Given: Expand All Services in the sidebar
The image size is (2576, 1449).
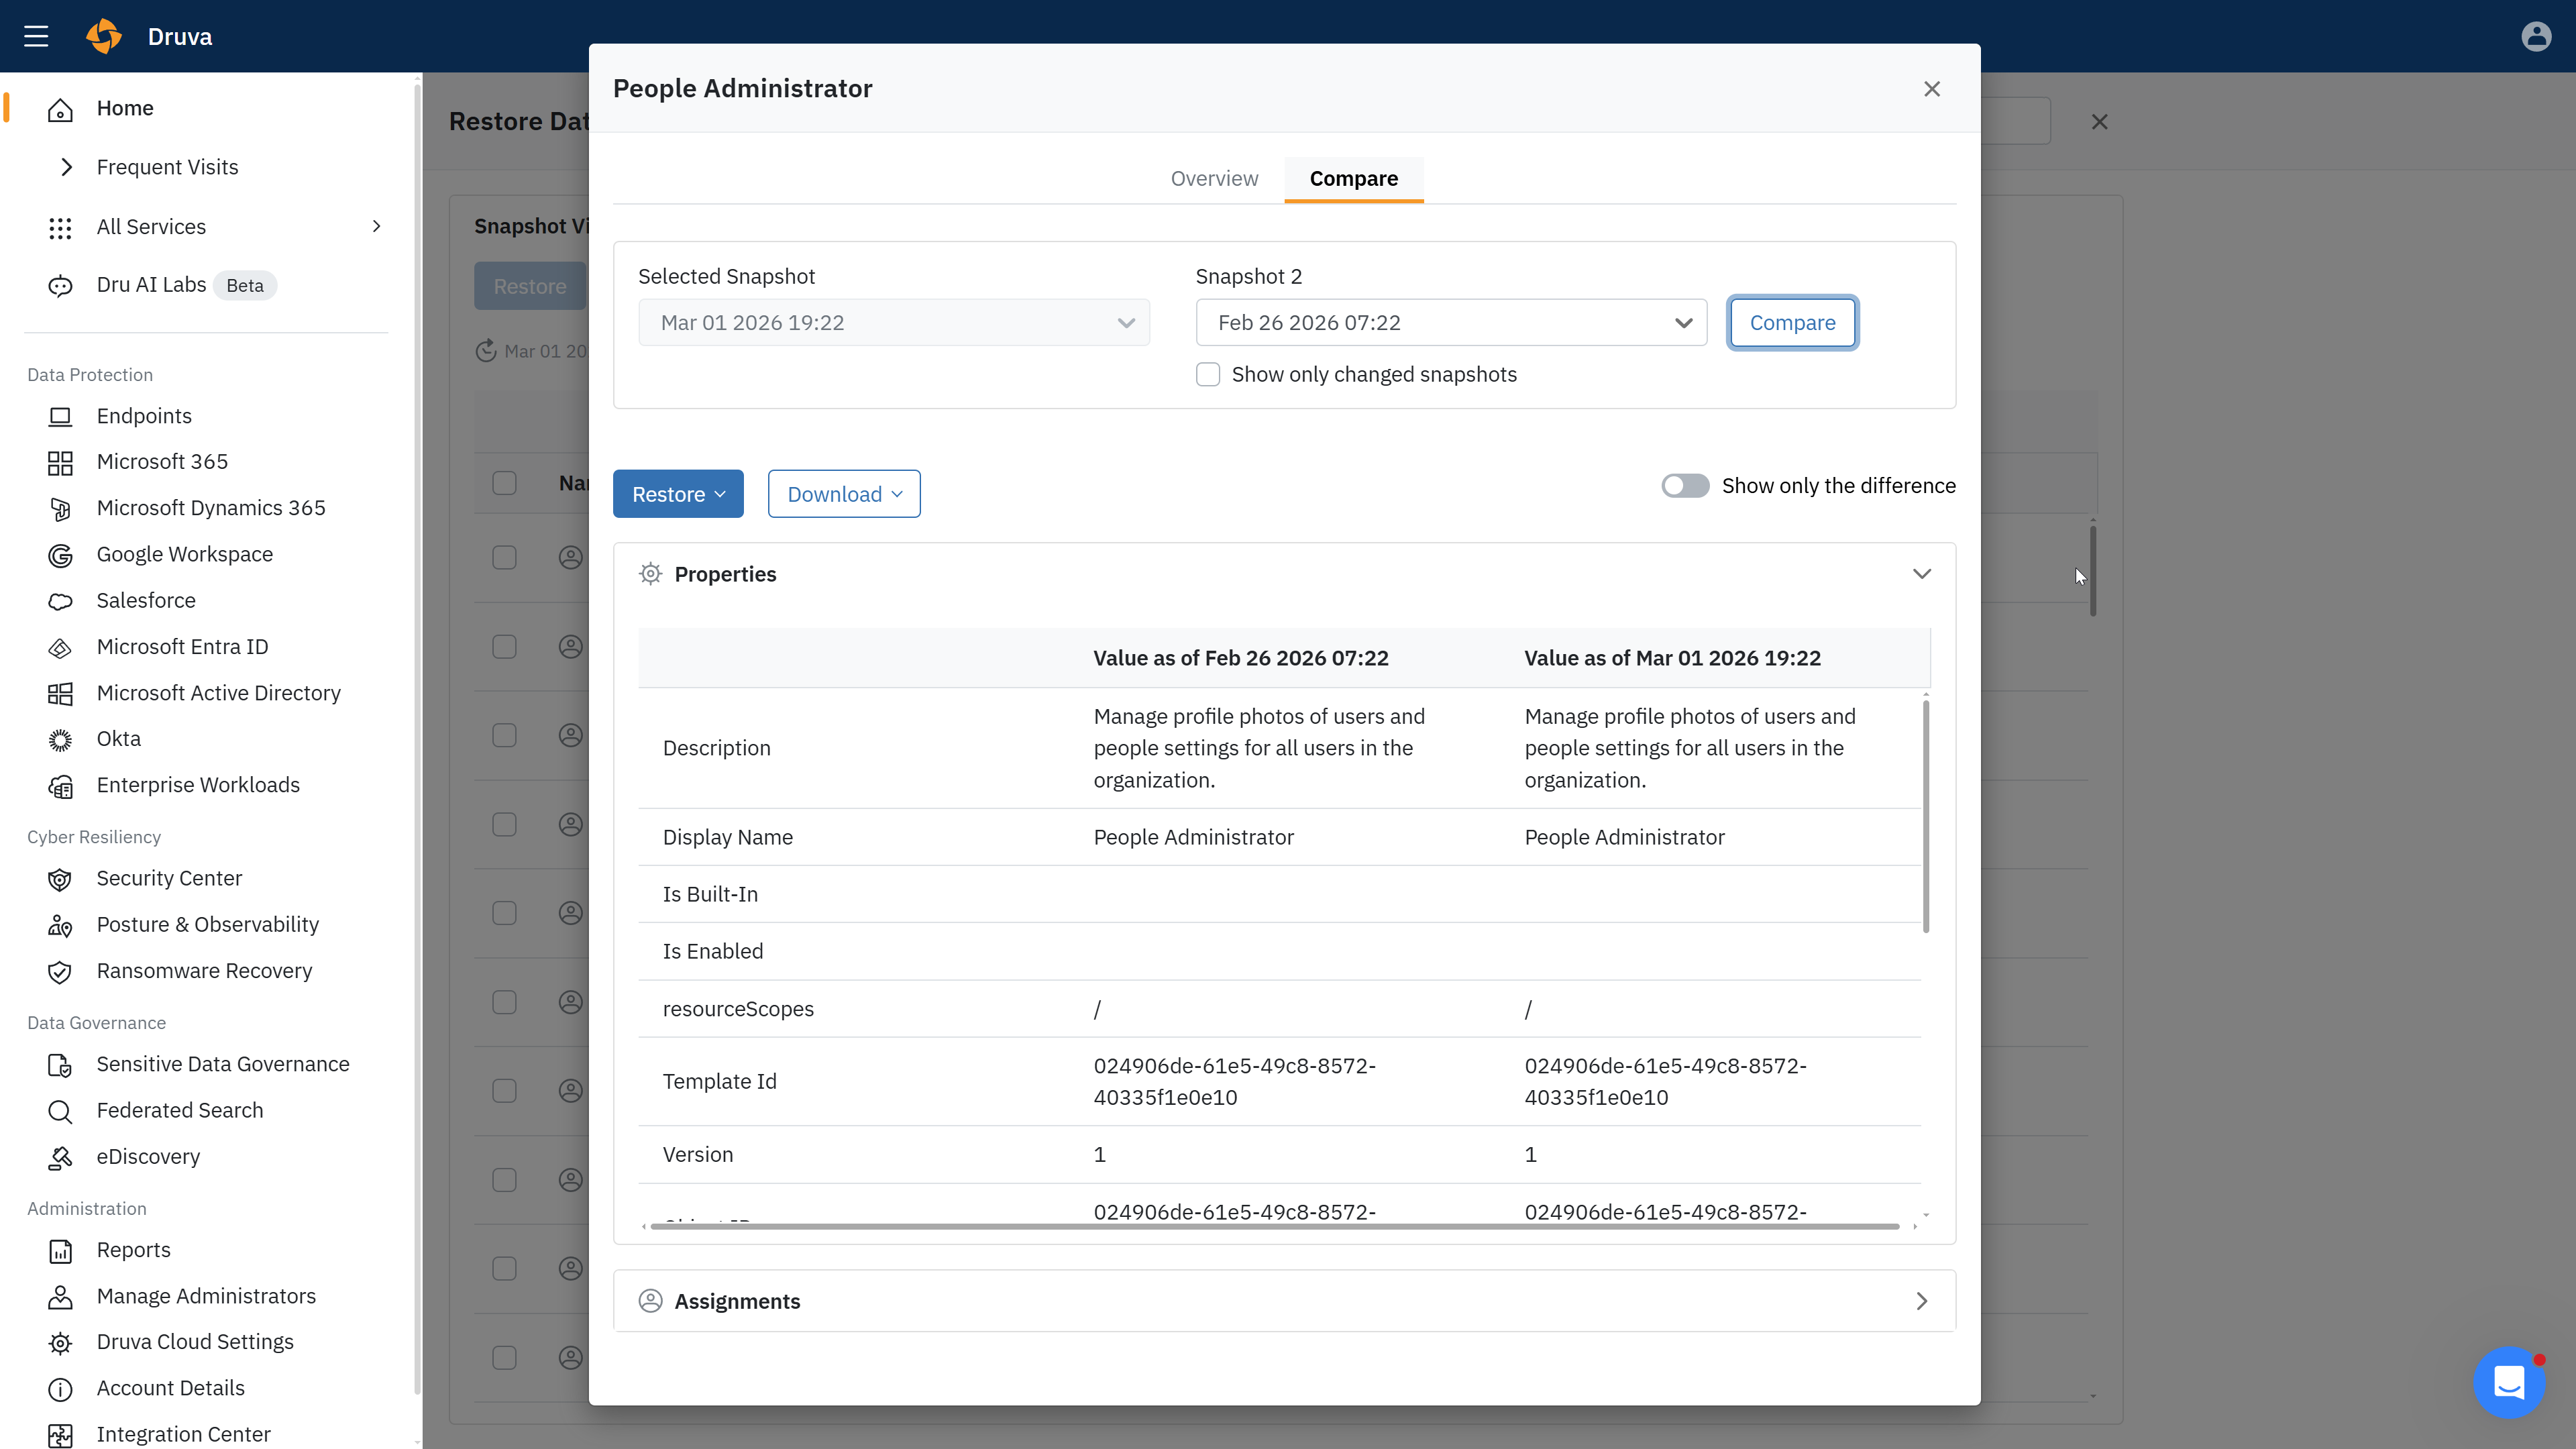Looking at the screenshot, I should [x=376, y=227].
